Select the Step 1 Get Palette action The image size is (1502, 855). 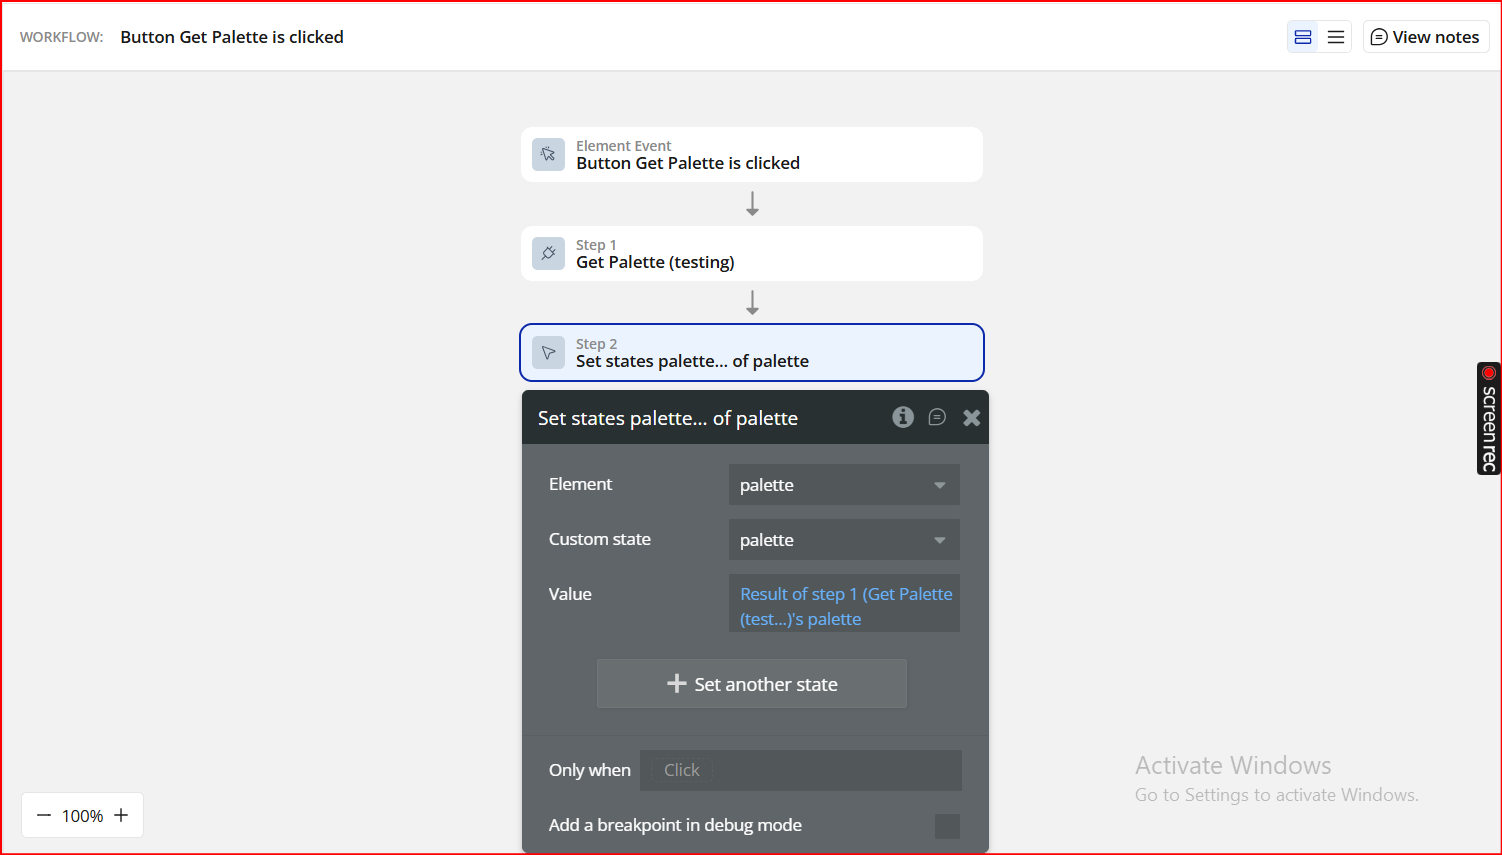[752, 254]
